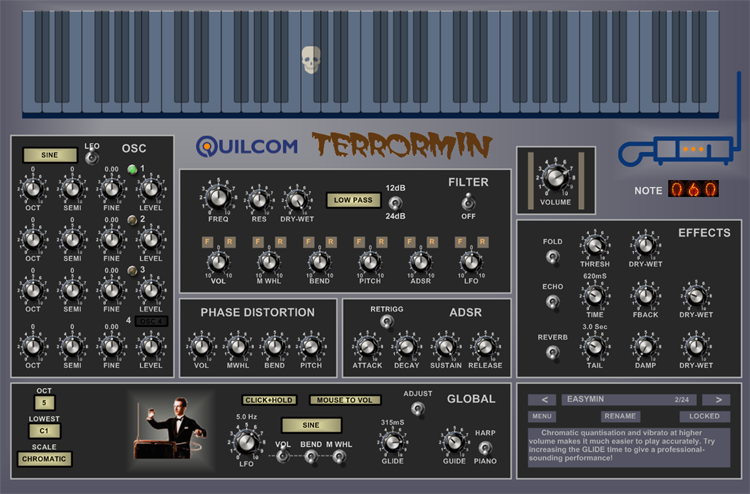Click the skull icon on the keyboard

(x=310, y=60)
